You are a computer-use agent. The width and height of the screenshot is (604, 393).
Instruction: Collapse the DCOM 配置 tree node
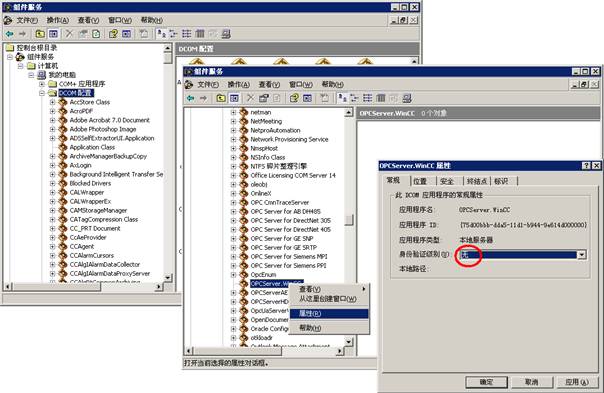(42, 93)
